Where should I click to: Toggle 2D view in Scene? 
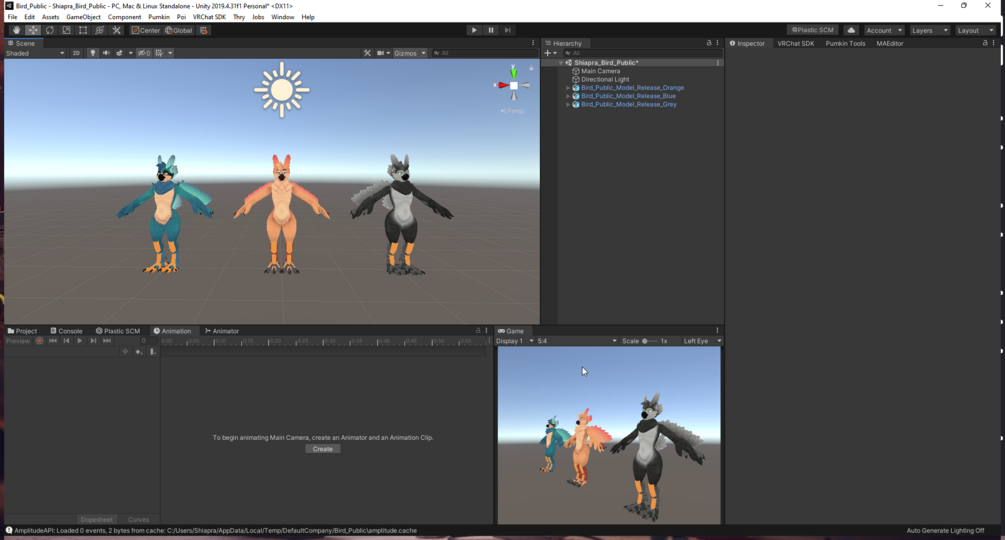tap(76, 53)
